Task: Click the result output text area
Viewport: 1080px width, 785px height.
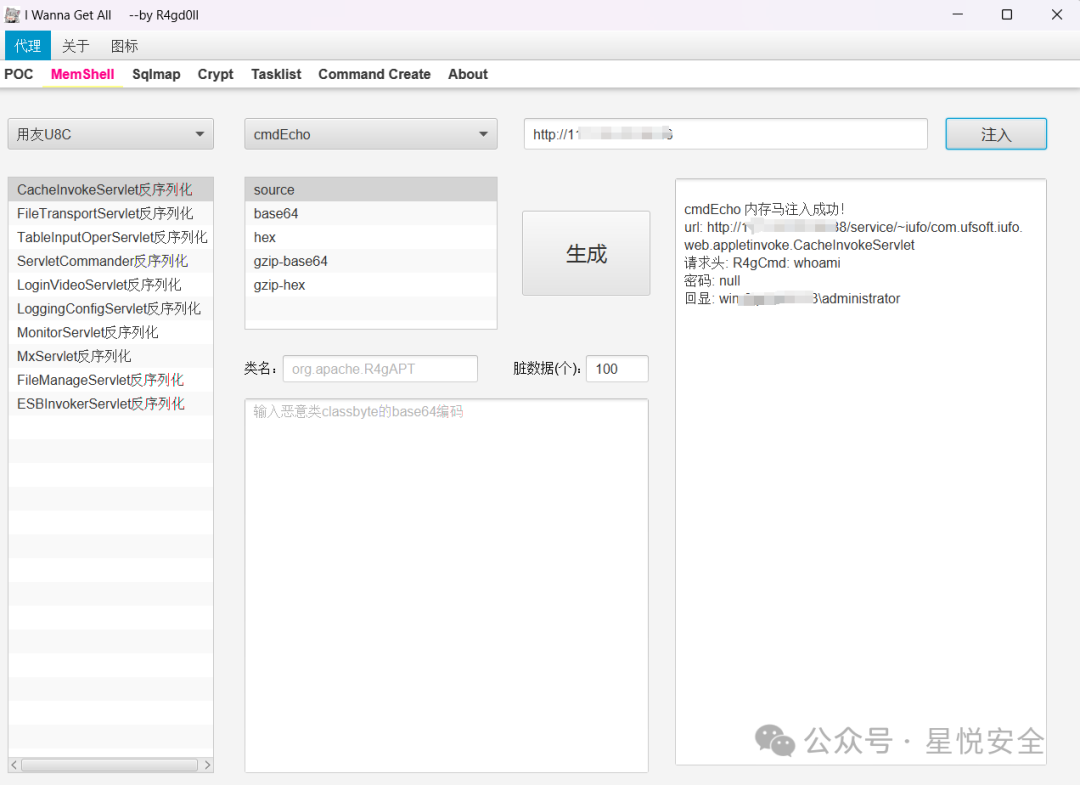Action: [861, 472]
